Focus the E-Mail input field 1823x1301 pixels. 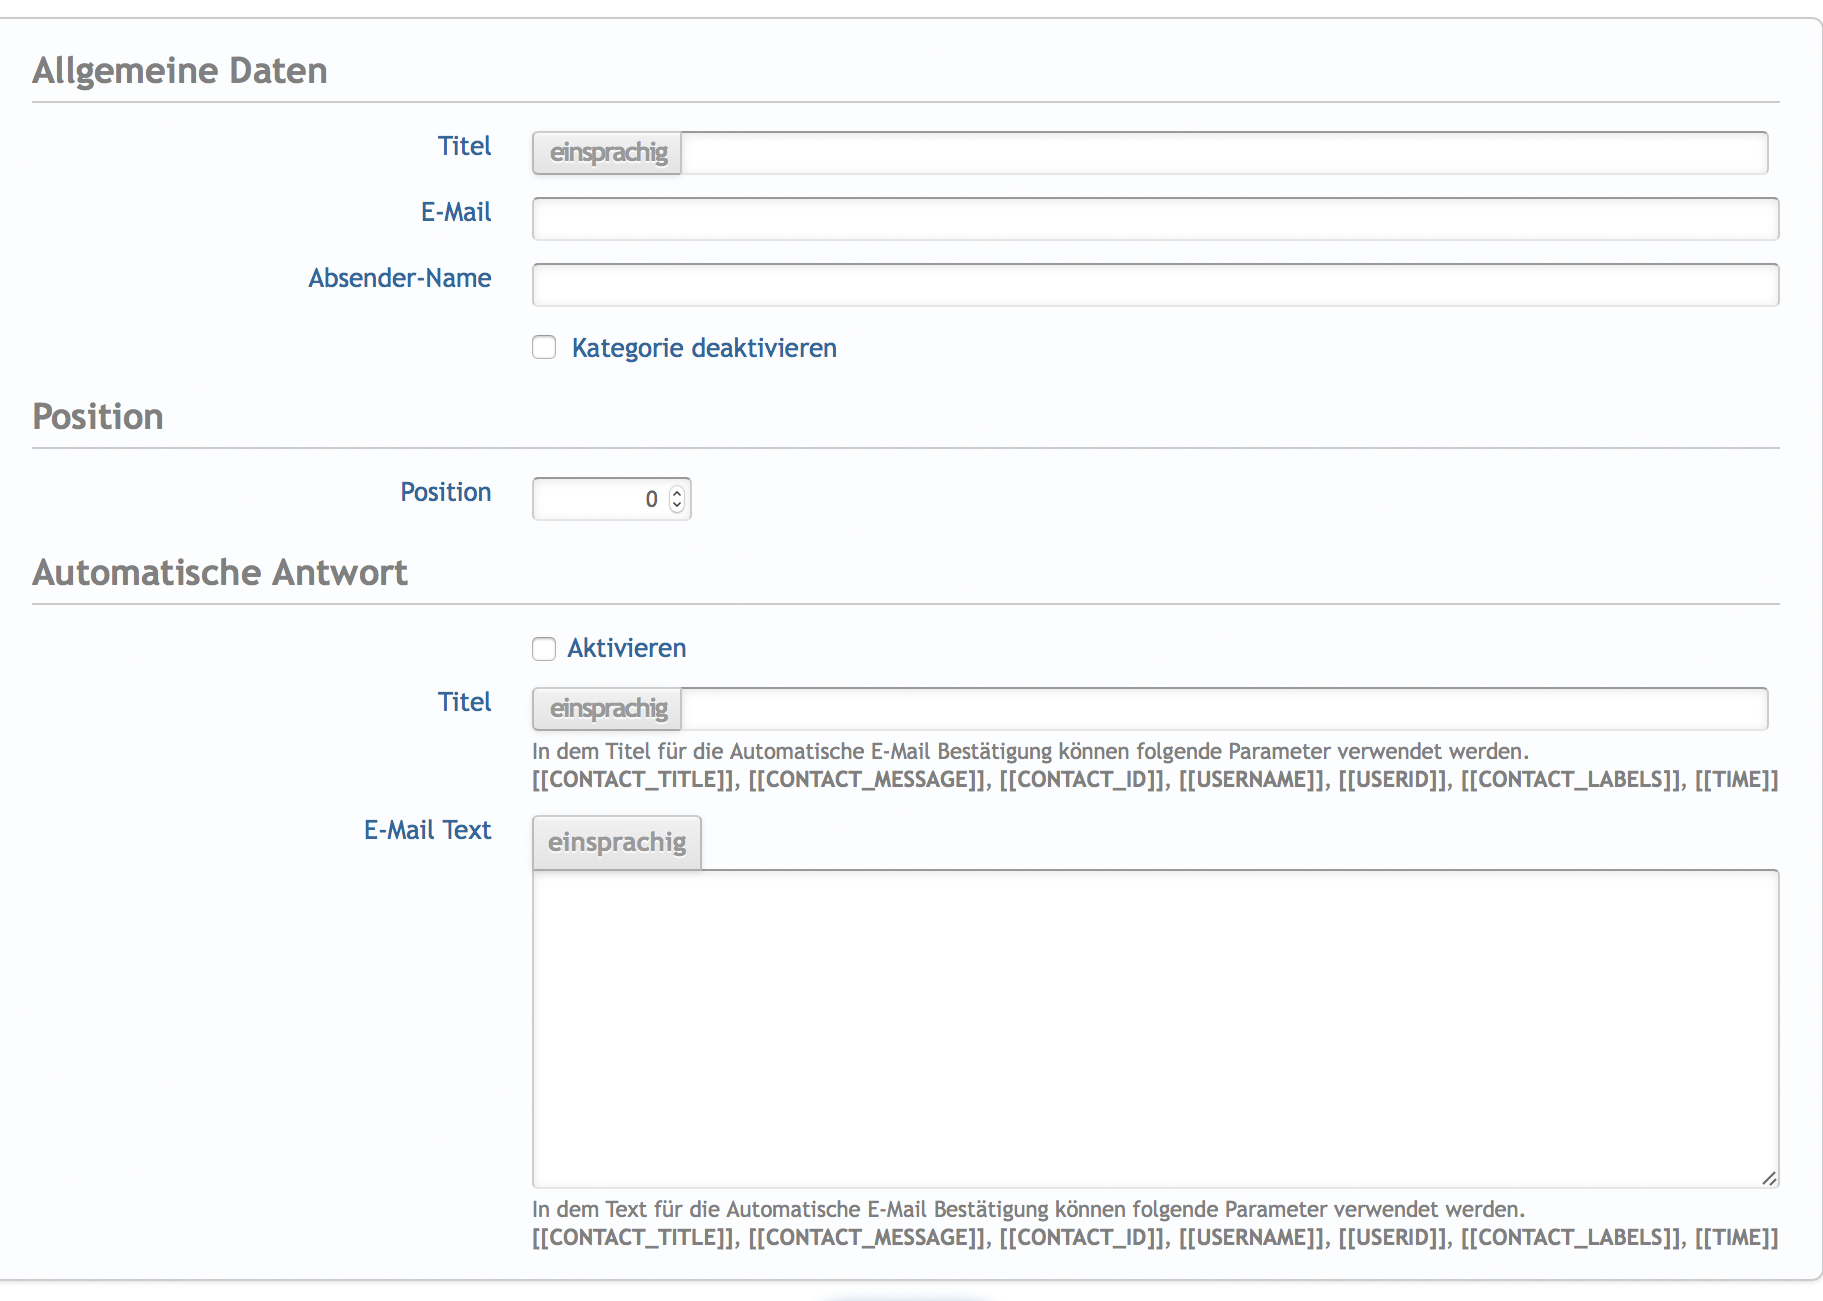coord(1155,219)
